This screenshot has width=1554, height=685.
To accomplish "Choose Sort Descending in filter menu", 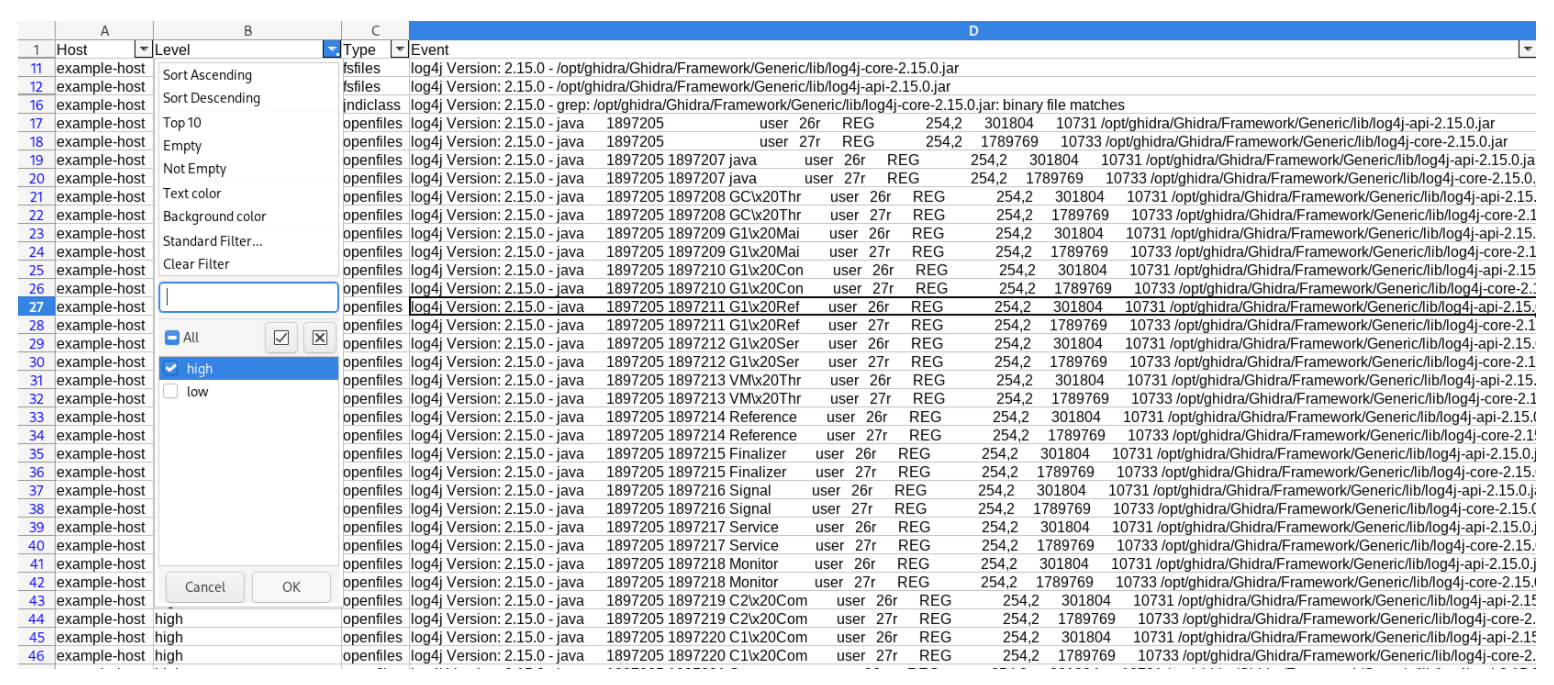I will 211,98.
